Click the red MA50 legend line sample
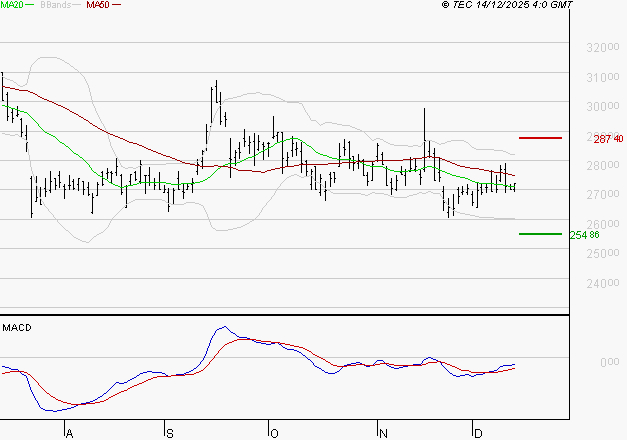Image resolution: width=627 pixels, height=440 pixels. (x=117, y=6)
